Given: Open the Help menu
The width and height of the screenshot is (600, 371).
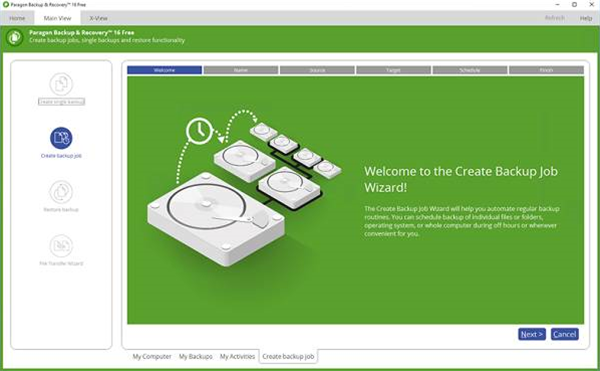Looking at the screenshot, I should (x=585, y=18).
